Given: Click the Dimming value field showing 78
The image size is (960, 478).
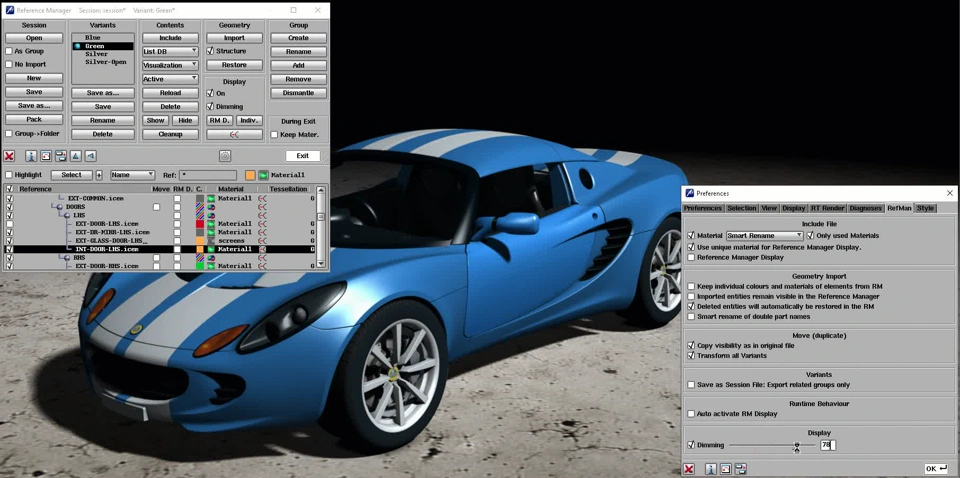Looking at the screenshot, I should (828, 446).
